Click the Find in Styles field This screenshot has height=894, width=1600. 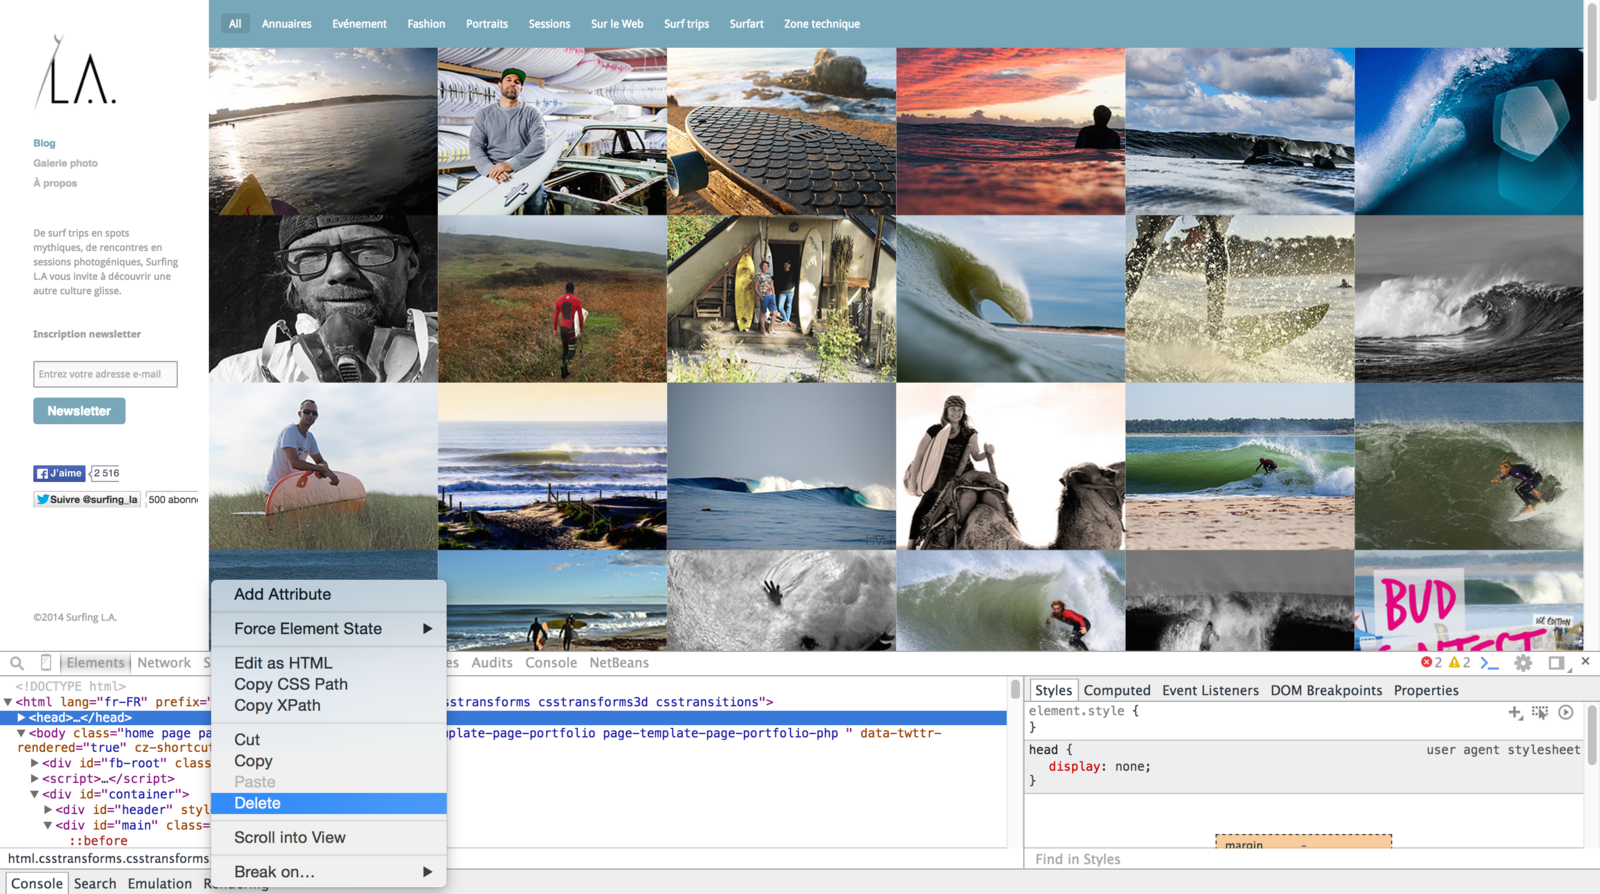point(1303,859)
